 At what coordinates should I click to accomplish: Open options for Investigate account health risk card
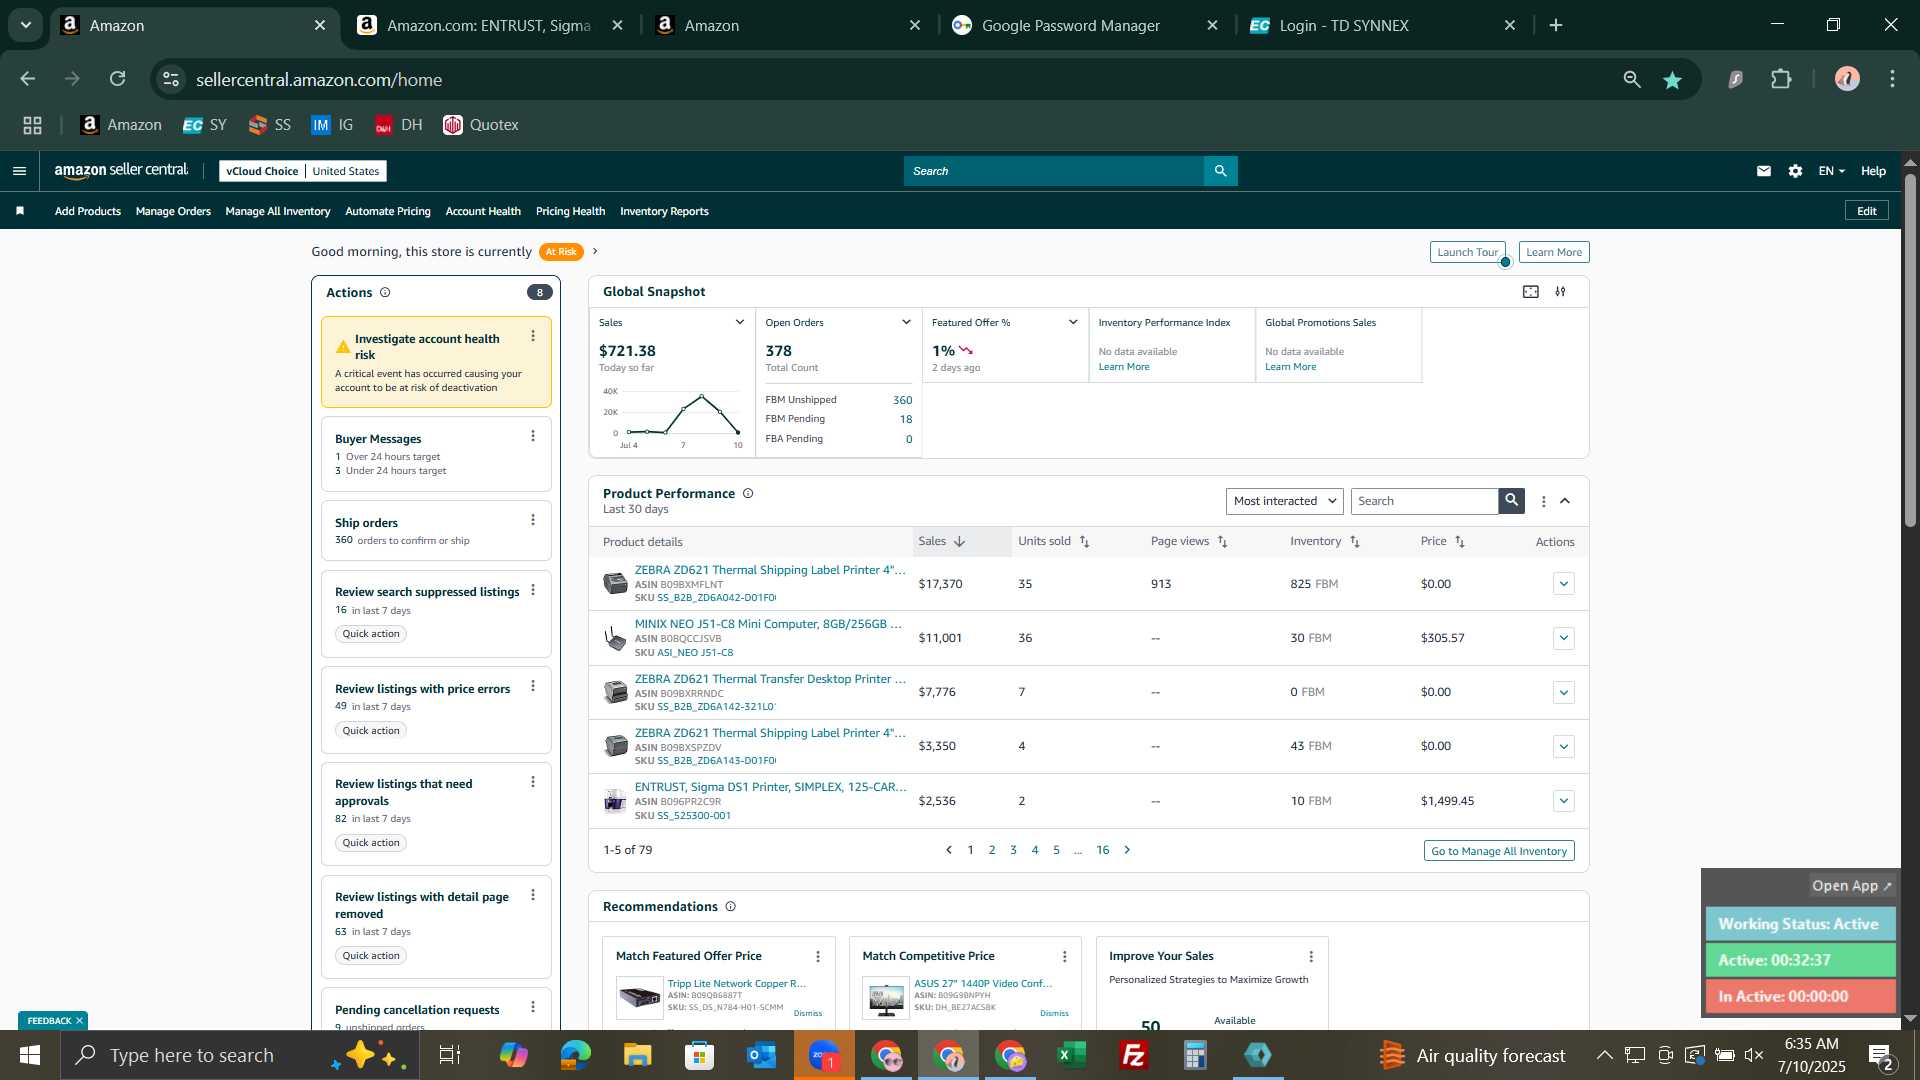point(533,337)
